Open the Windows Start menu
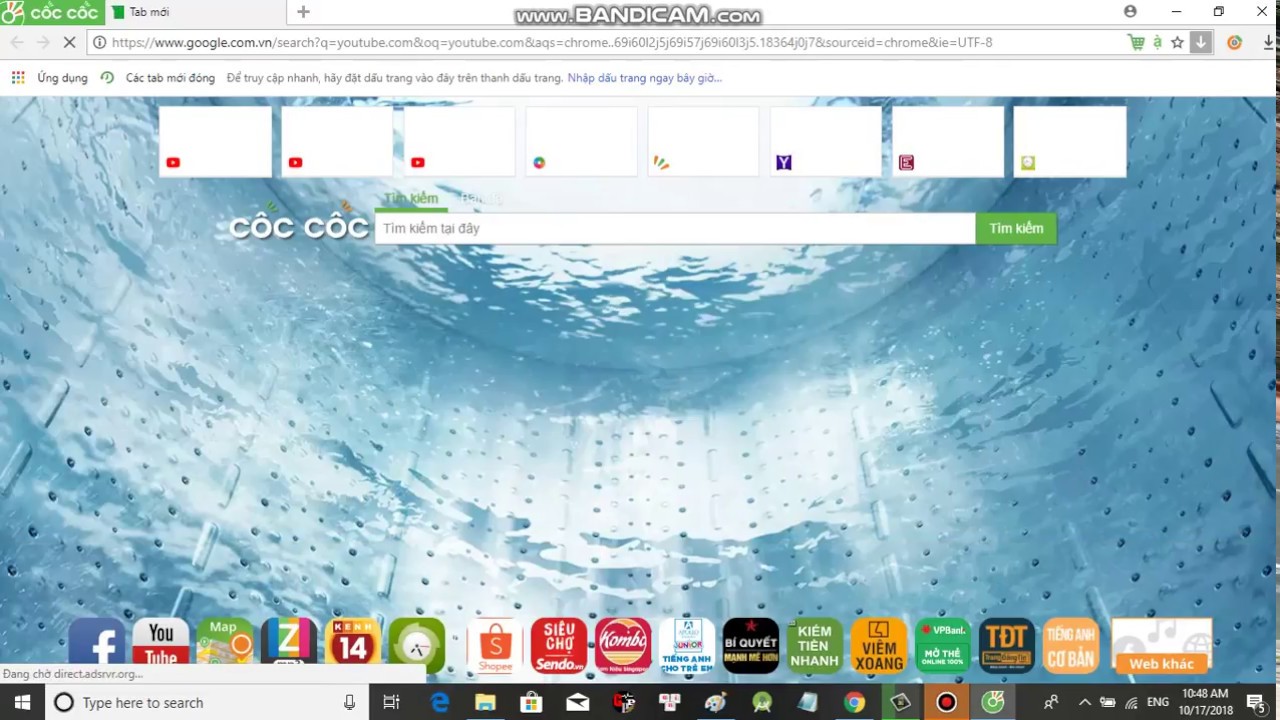The image size is (1280, 720). pyautogui.click(x=22, y=702)
